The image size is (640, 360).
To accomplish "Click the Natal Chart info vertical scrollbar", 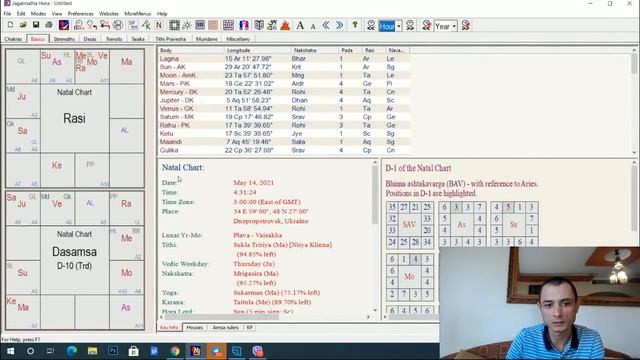I will (375, 236).
